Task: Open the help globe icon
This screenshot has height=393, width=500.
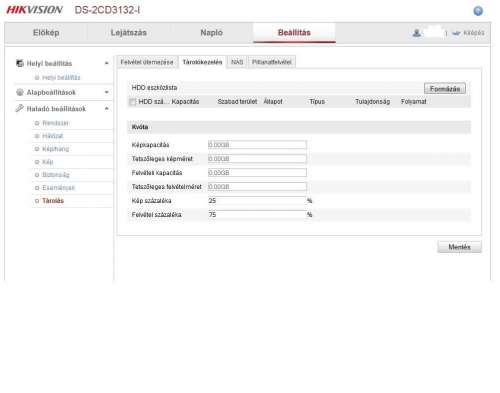Action: [x=478, y=11]
